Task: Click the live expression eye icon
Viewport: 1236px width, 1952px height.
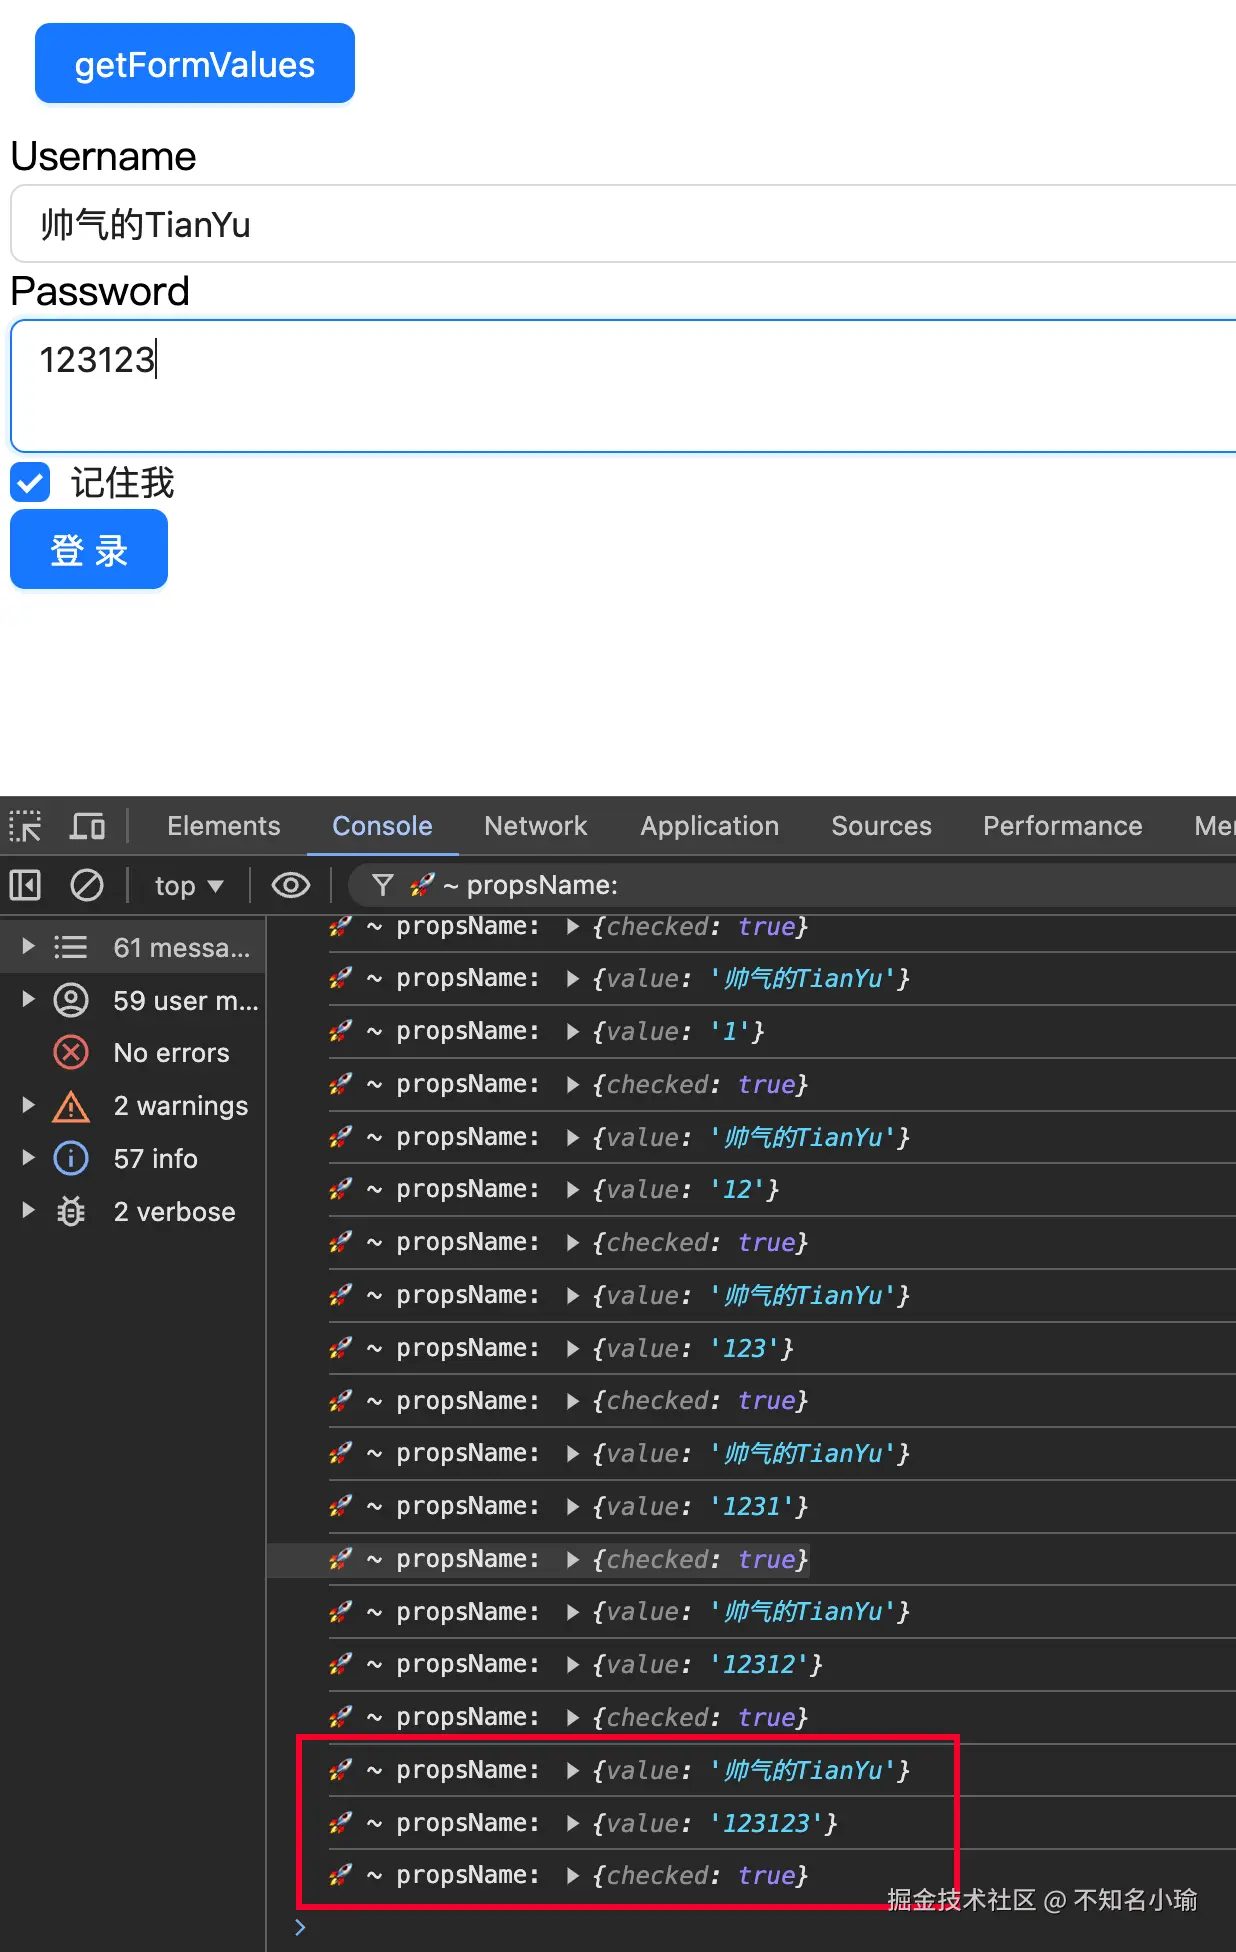Action: [x=291, y=885]
